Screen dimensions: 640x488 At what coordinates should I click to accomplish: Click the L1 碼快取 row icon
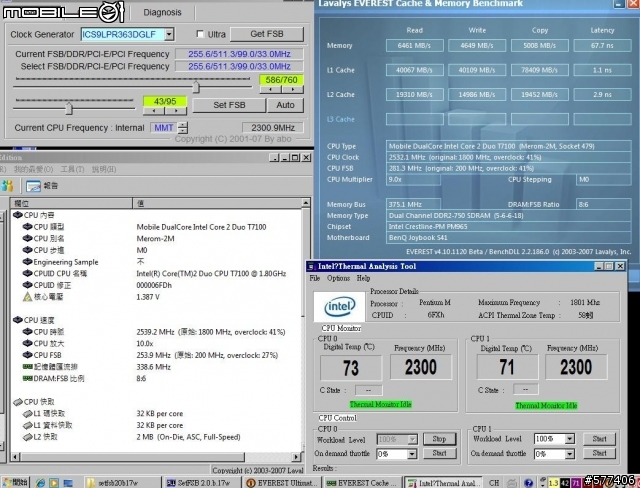click(x=27, y=414)
